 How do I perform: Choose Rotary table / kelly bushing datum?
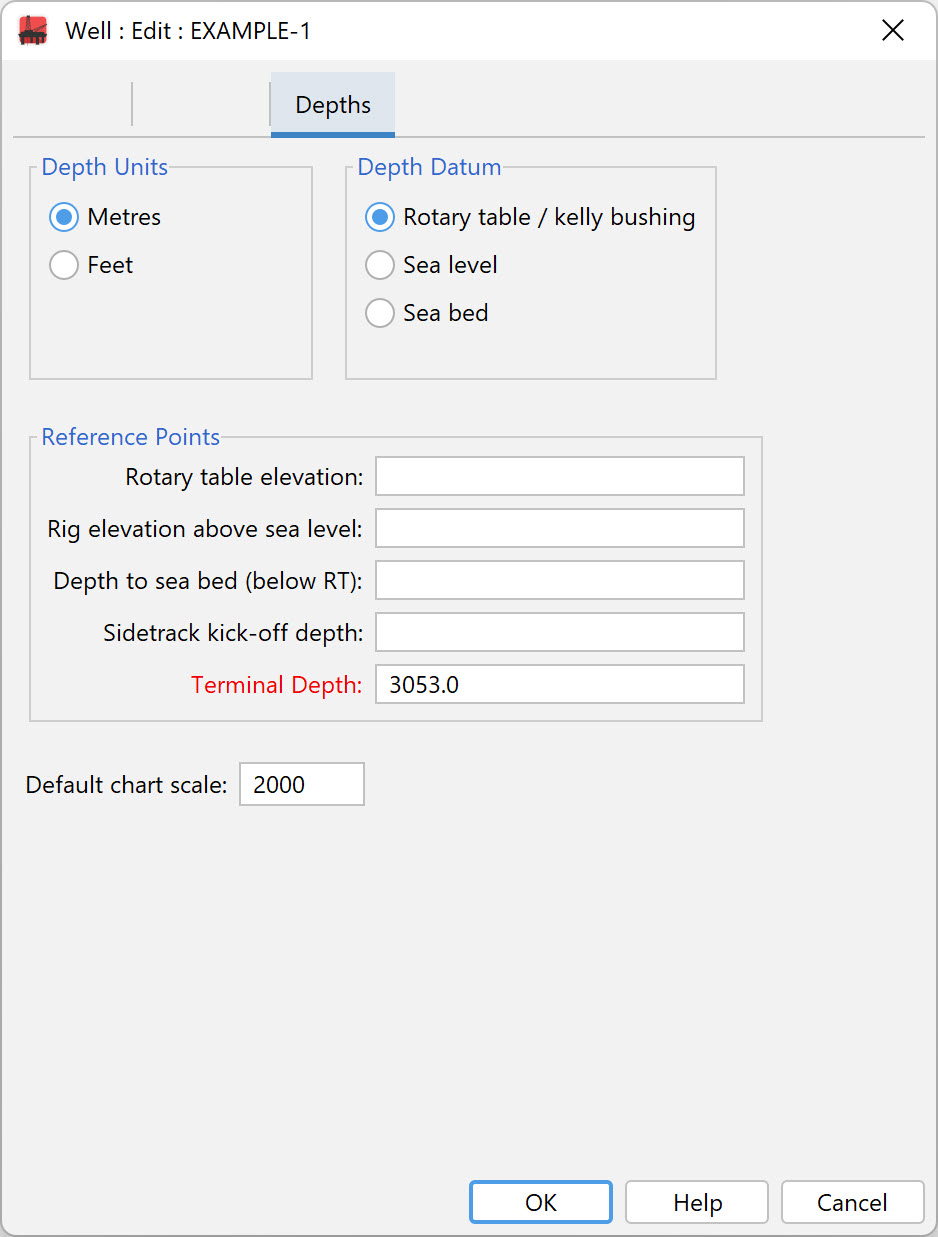pos(530,217)
